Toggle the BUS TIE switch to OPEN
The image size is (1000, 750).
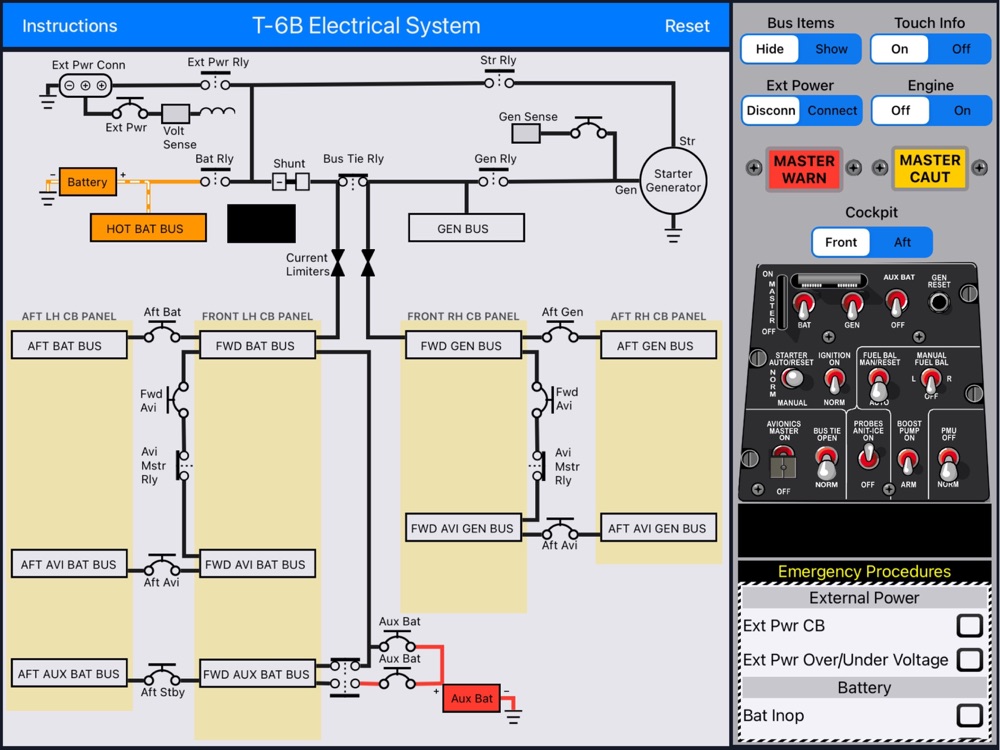click(x=827, y=463)
